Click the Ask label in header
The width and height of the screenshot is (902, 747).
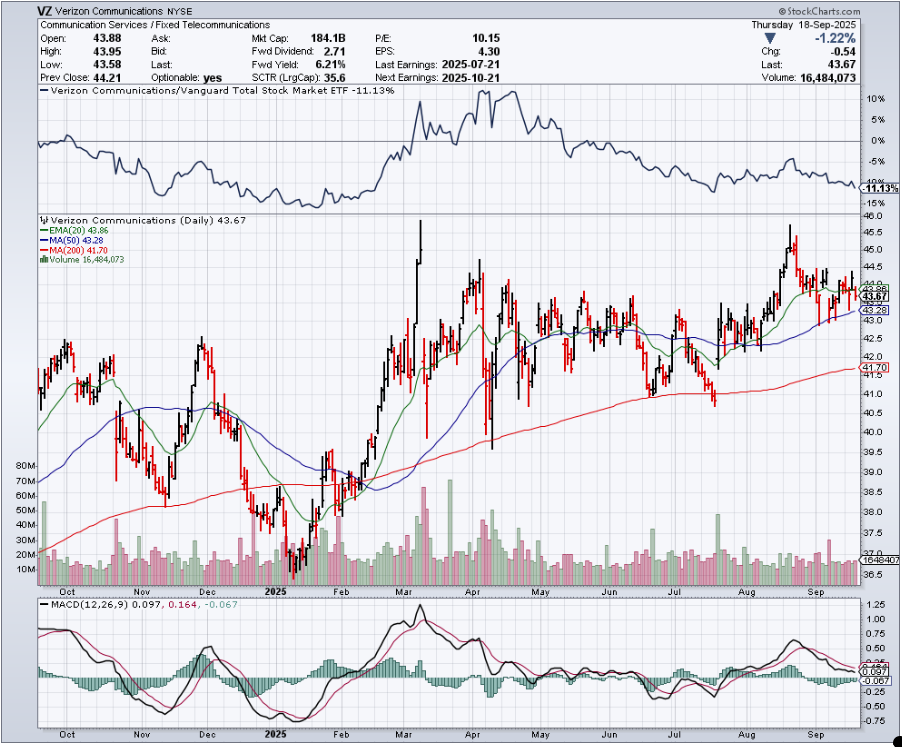(160, 39)
